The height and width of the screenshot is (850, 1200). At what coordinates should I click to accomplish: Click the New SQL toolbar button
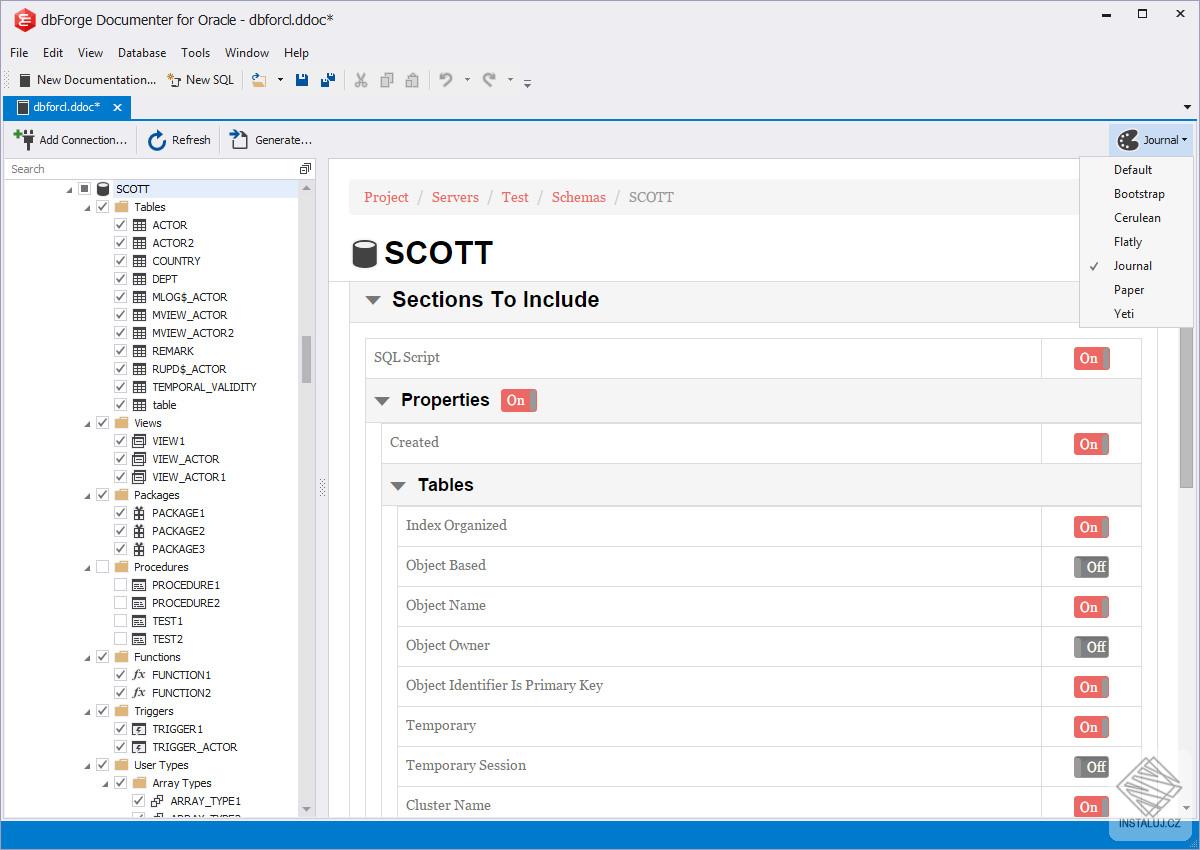[200, 80]
